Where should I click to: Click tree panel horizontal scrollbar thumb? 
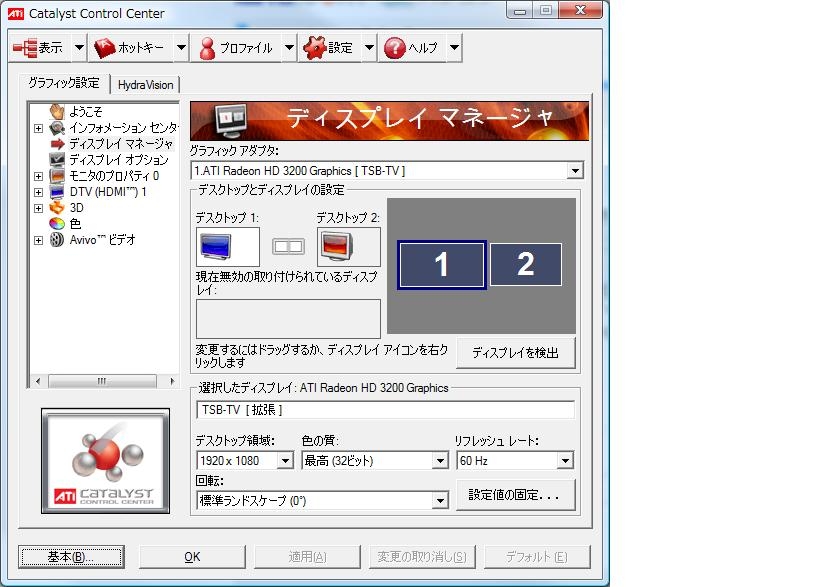[102, 381]
